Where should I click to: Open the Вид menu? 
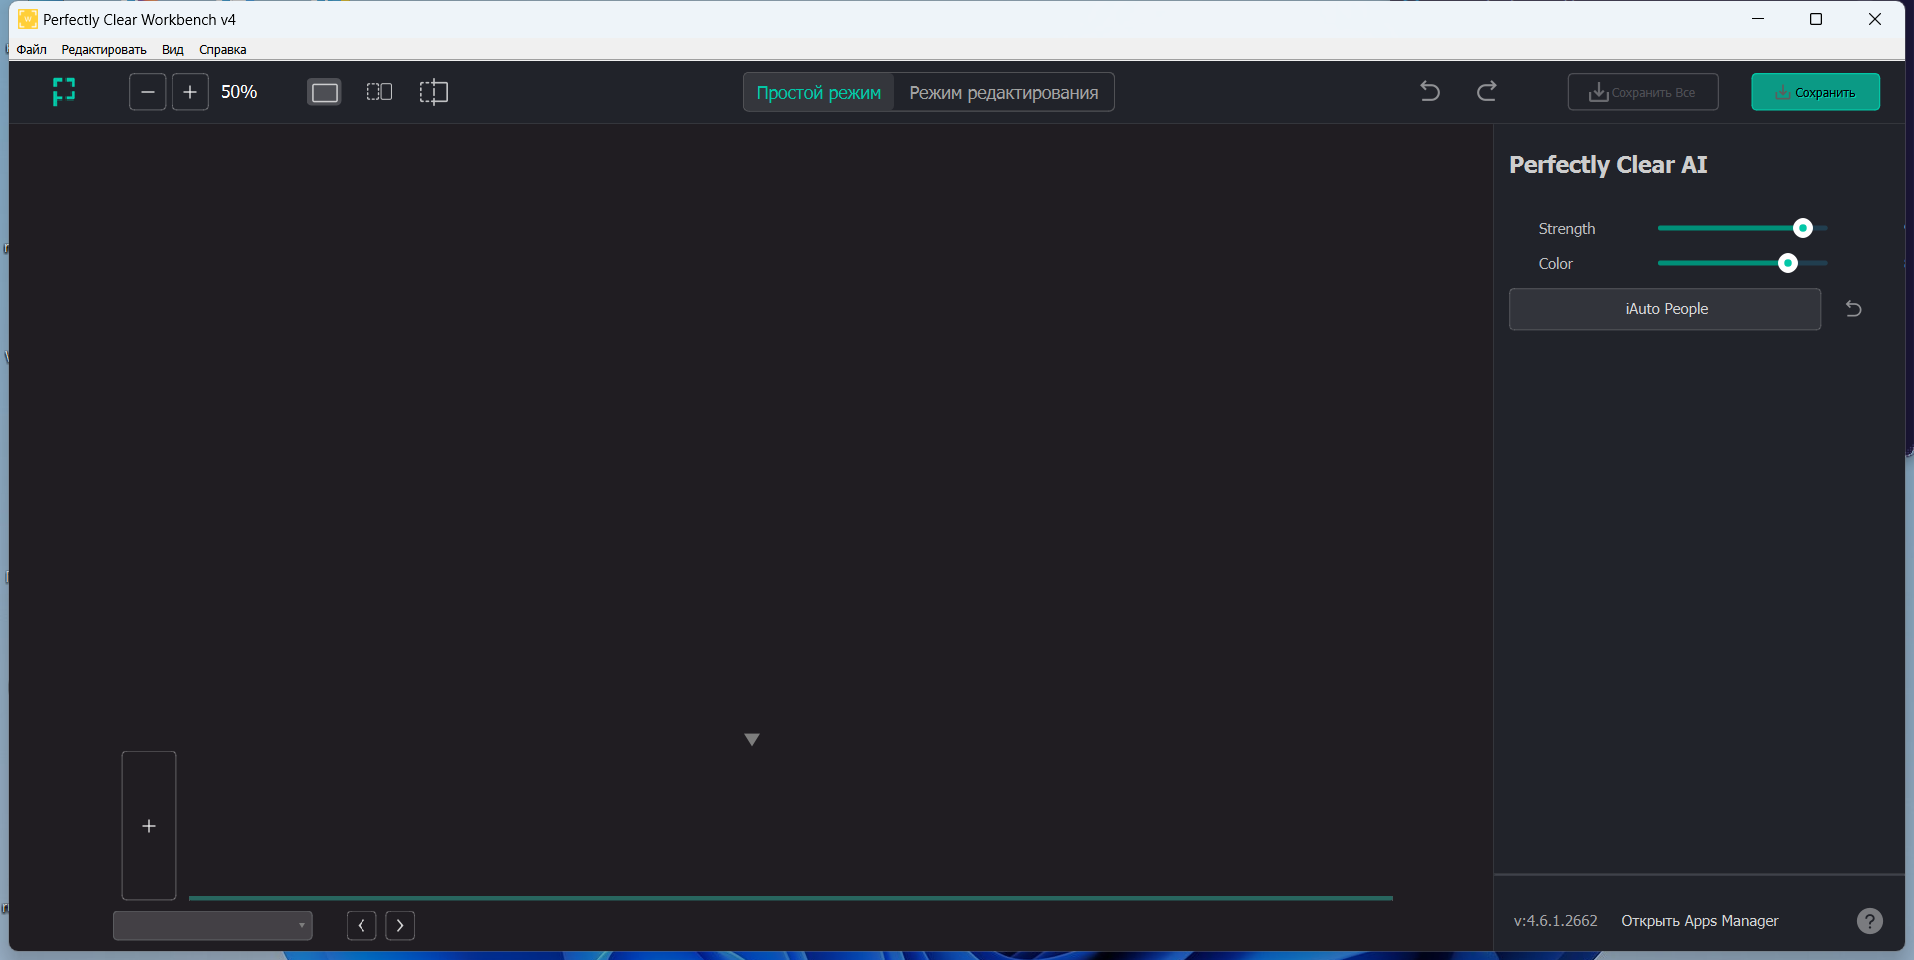(173, 50)
